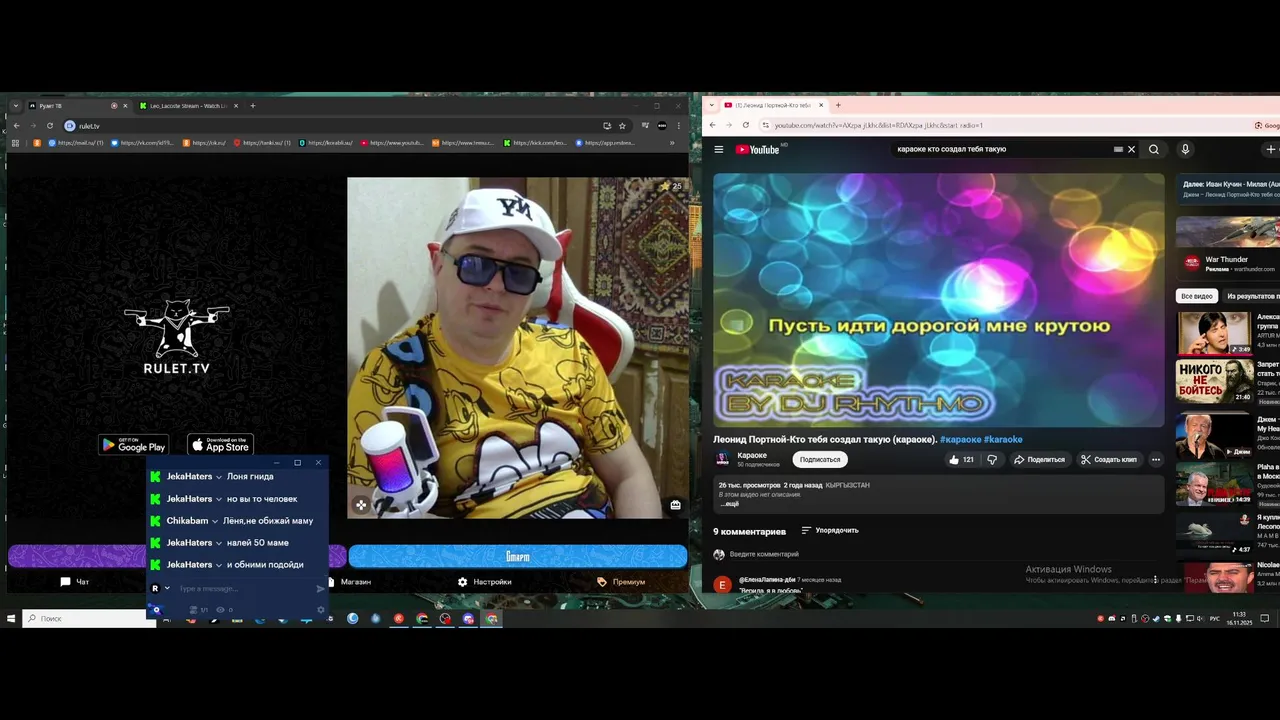Screen dimensions: 1280x720
Task: Open the #караоке hashtag link
Action: (960, 439)
